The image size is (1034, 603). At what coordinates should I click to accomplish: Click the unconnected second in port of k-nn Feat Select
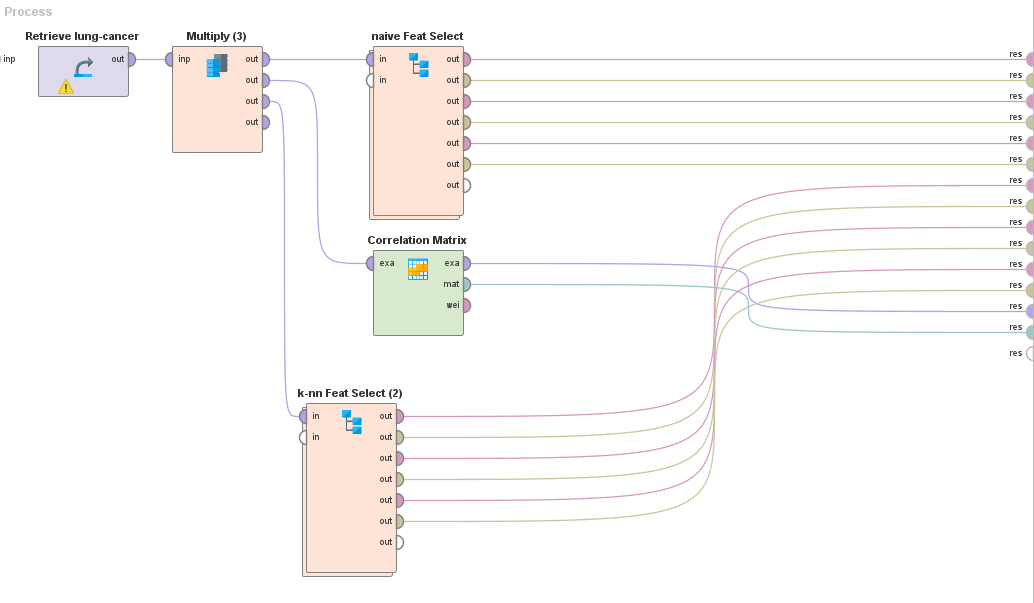click(x=304, y=437)
